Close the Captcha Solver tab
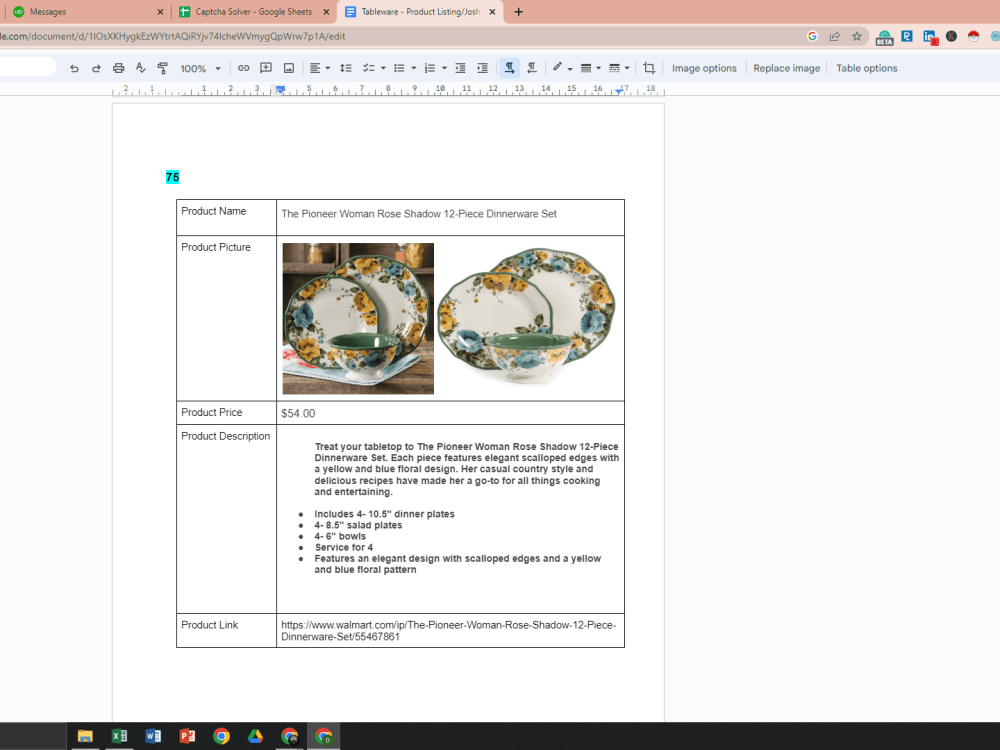 click(x=327, y=11)
